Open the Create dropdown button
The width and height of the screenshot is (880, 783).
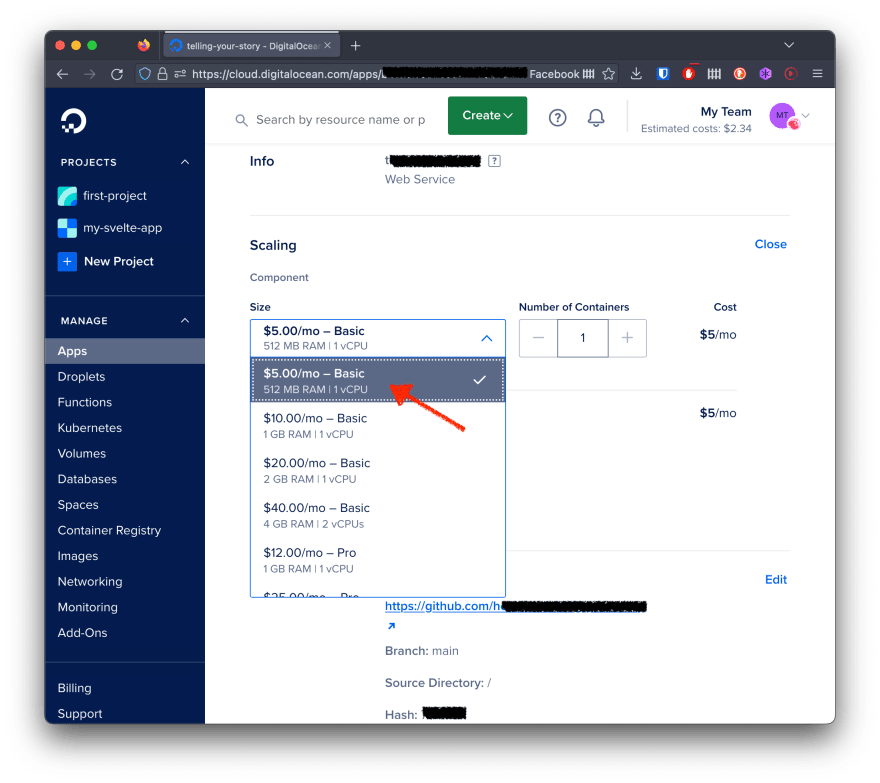(487, 116)
